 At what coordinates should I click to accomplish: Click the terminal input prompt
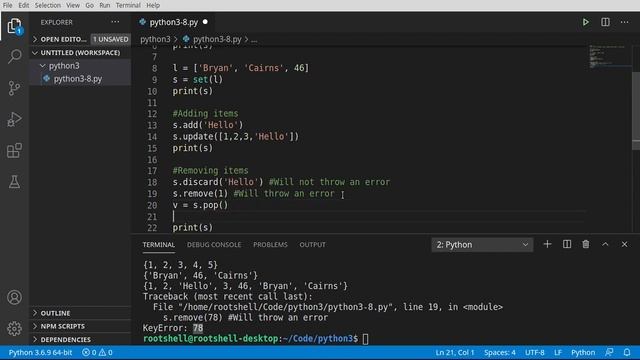[365, 339]
